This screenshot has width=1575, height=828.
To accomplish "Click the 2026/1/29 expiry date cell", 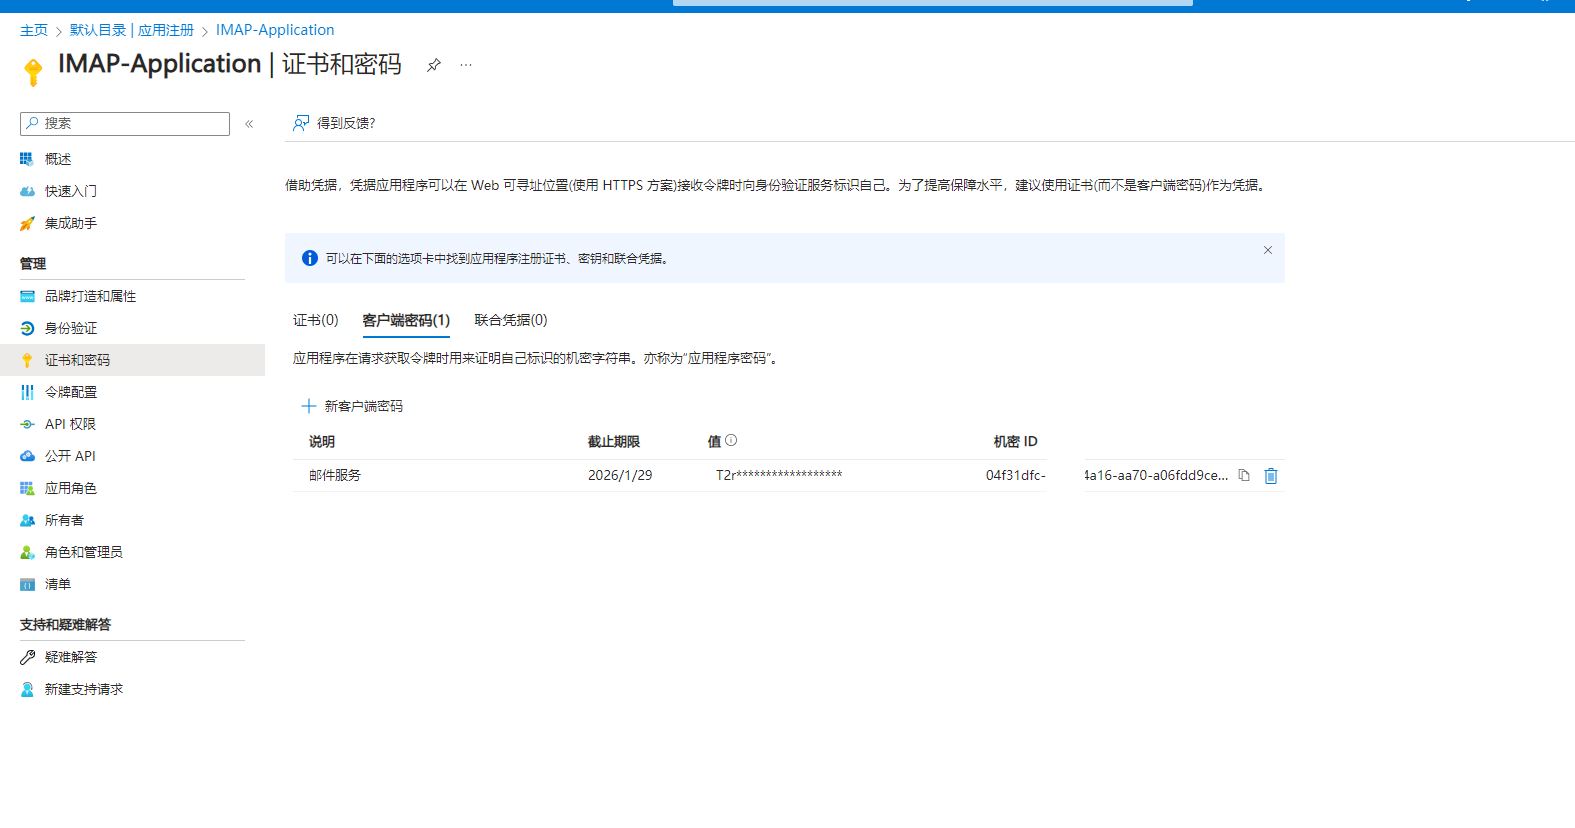I will (x=620, y=475).
